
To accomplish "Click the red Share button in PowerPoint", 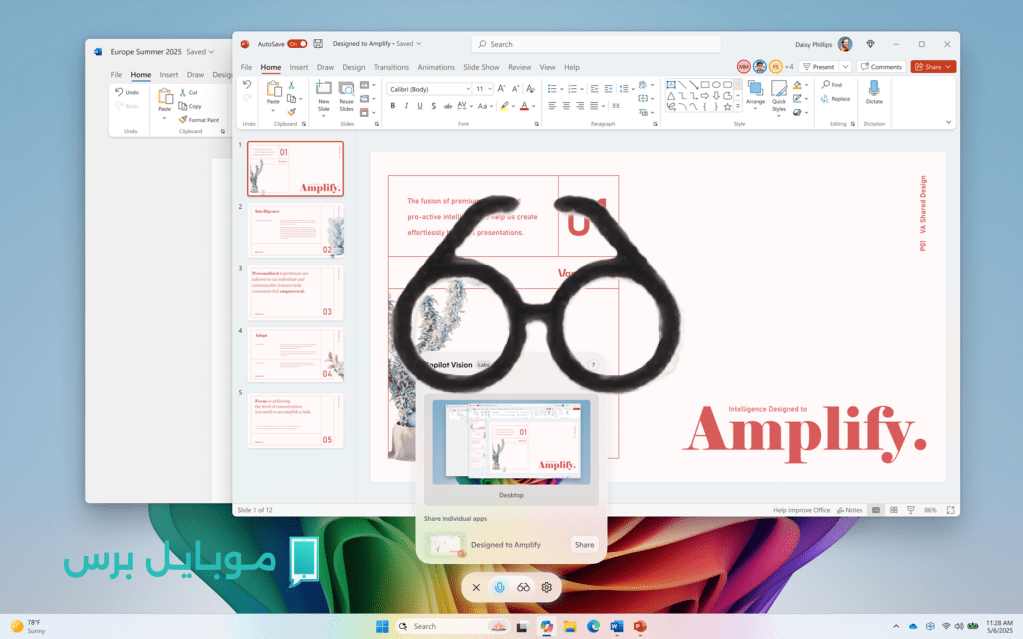I will [933, 67].
